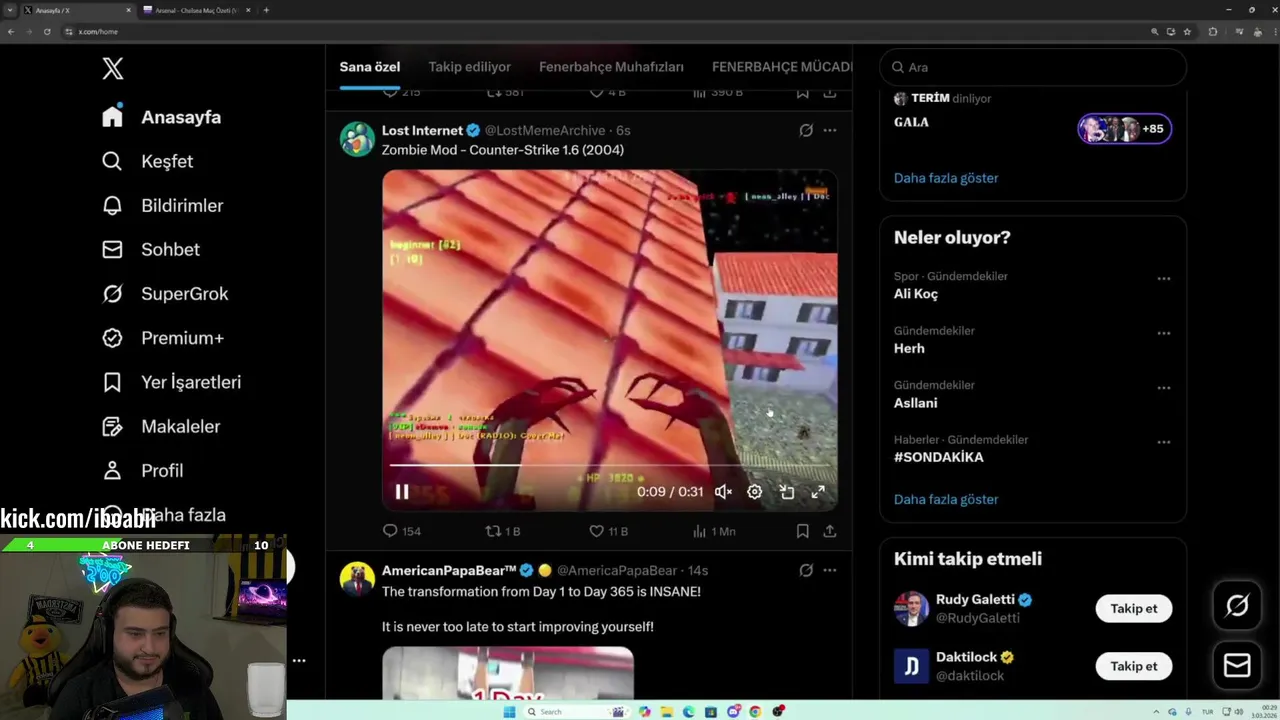Open AmericanPapaBear profile avatar
1280x720 pixels.
[357, 579]
